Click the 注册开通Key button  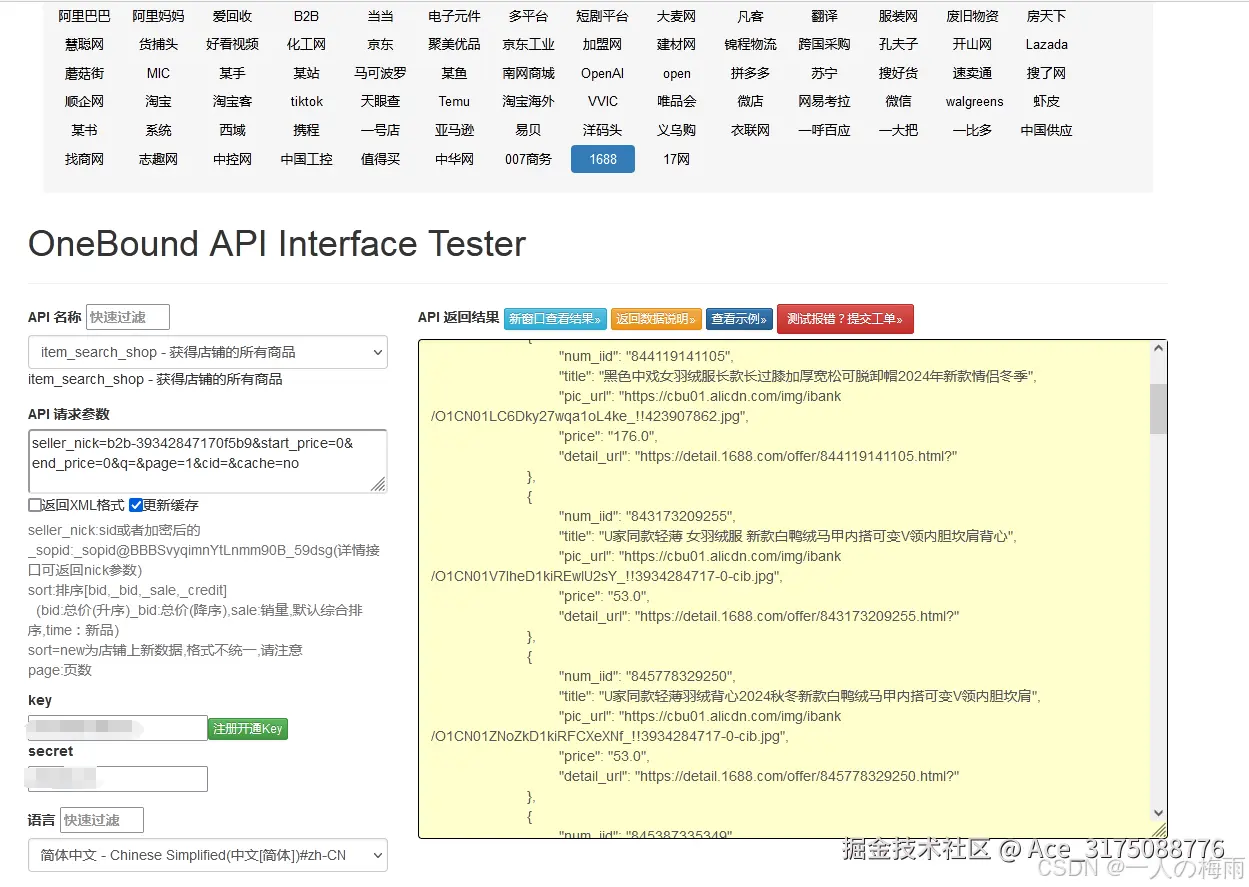[x=248, y=728]
